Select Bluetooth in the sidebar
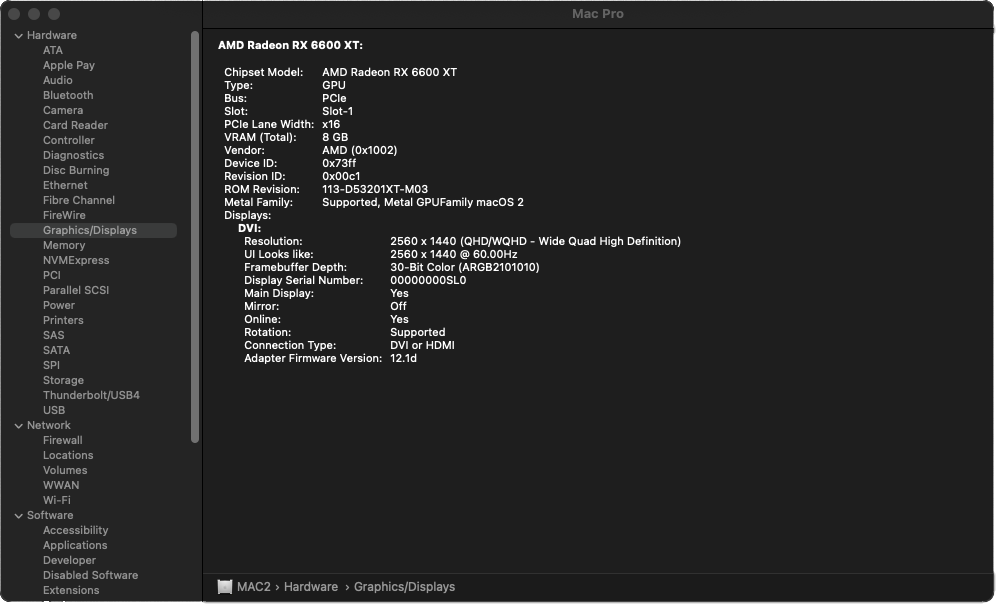996x604 pixels. [x=68, y=95]
